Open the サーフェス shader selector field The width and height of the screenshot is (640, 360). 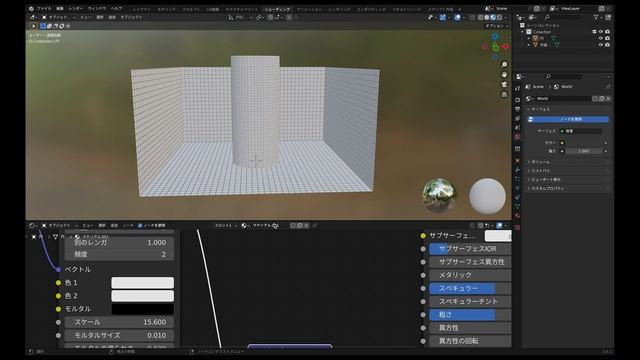(581, 131)
